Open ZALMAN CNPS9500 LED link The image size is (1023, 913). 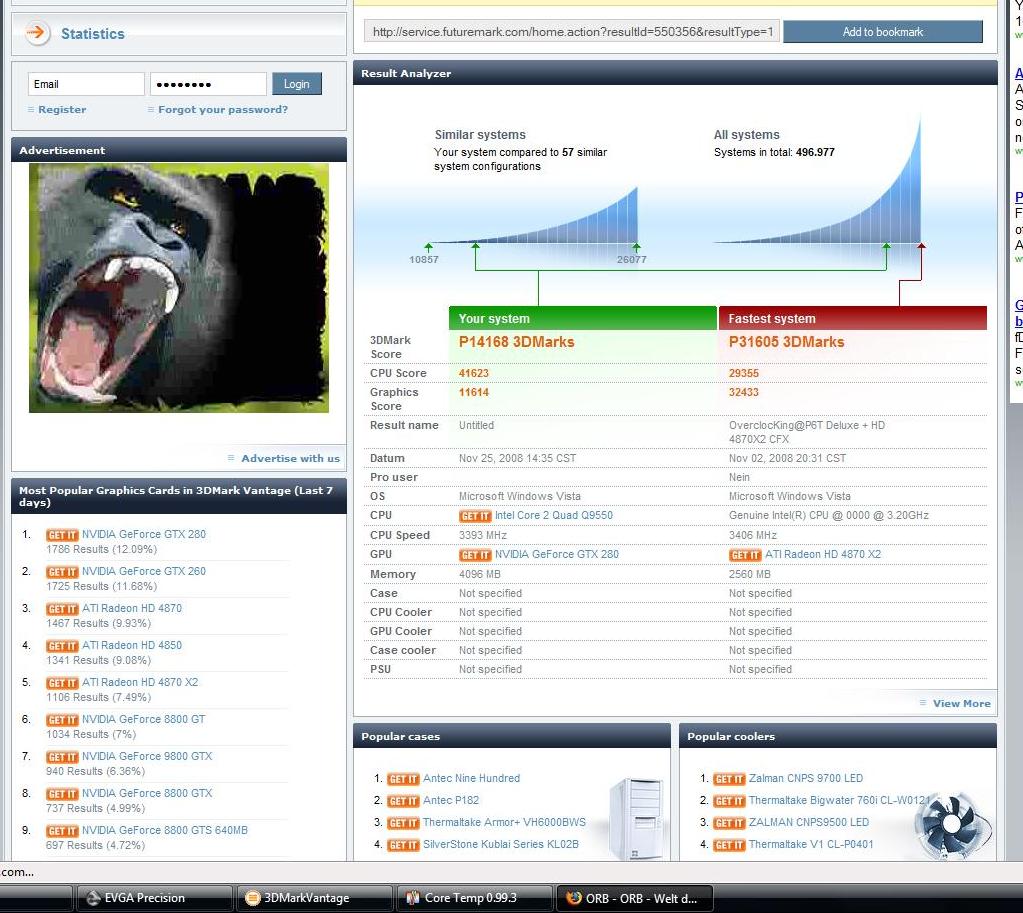click(x=809, y=823)
